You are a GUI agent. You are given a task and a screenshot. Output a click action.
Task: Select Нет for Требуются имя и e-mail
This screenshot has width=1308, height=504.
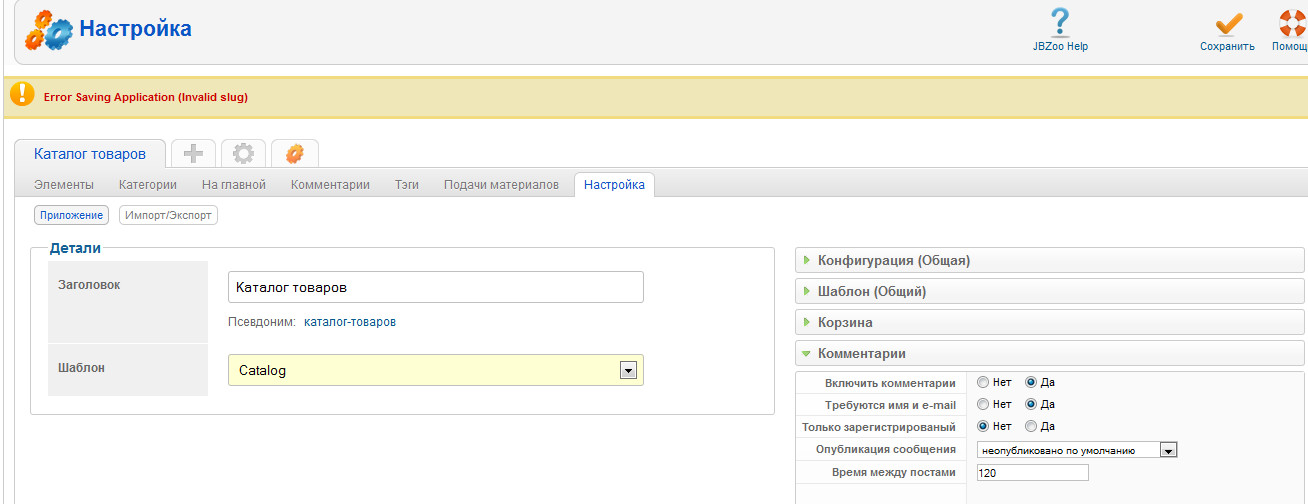tap(983, 405)
